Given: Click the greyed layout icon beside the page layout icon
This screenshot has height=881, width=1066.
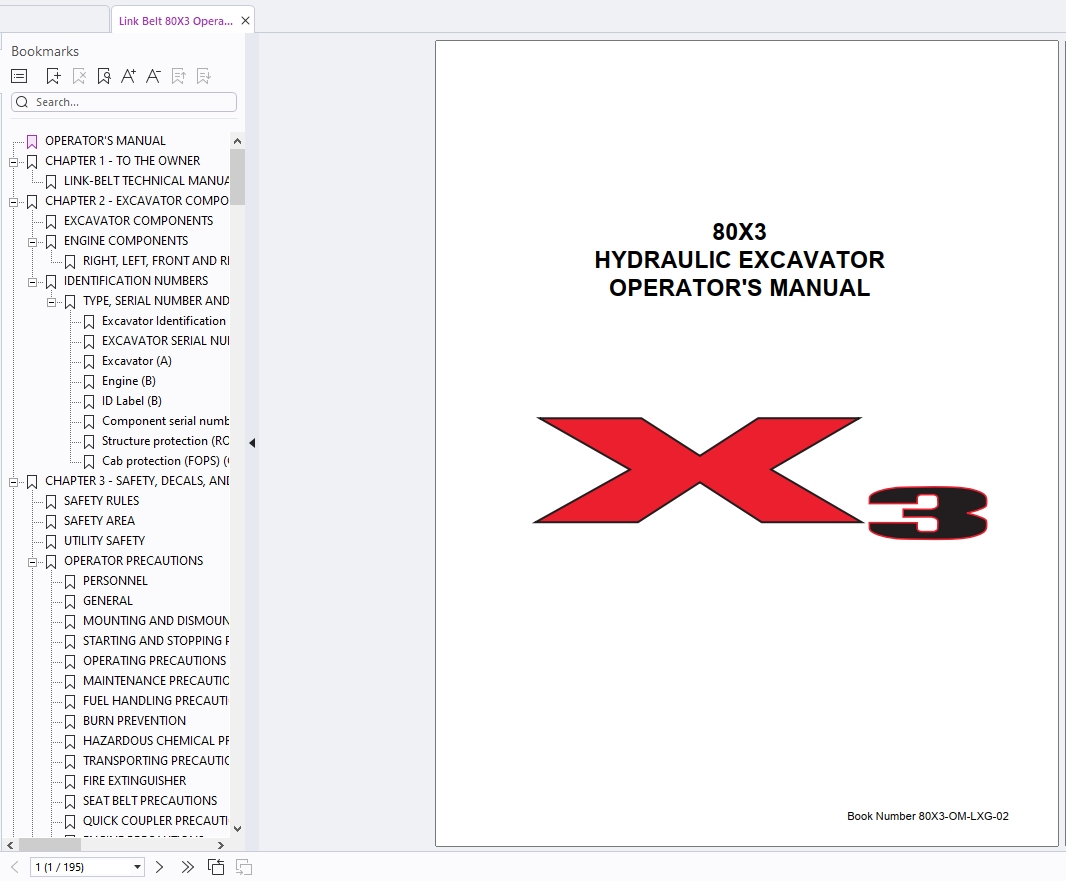Looking at the screenshot, I should [243, 867].
